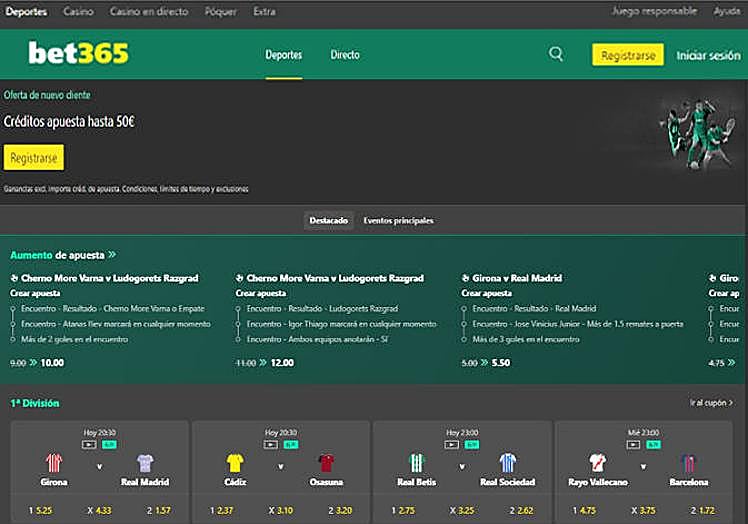Click the Real Betis jersey icon
Image resolution: width=748 pixels, height=524 pixels.
click(416, 463)
